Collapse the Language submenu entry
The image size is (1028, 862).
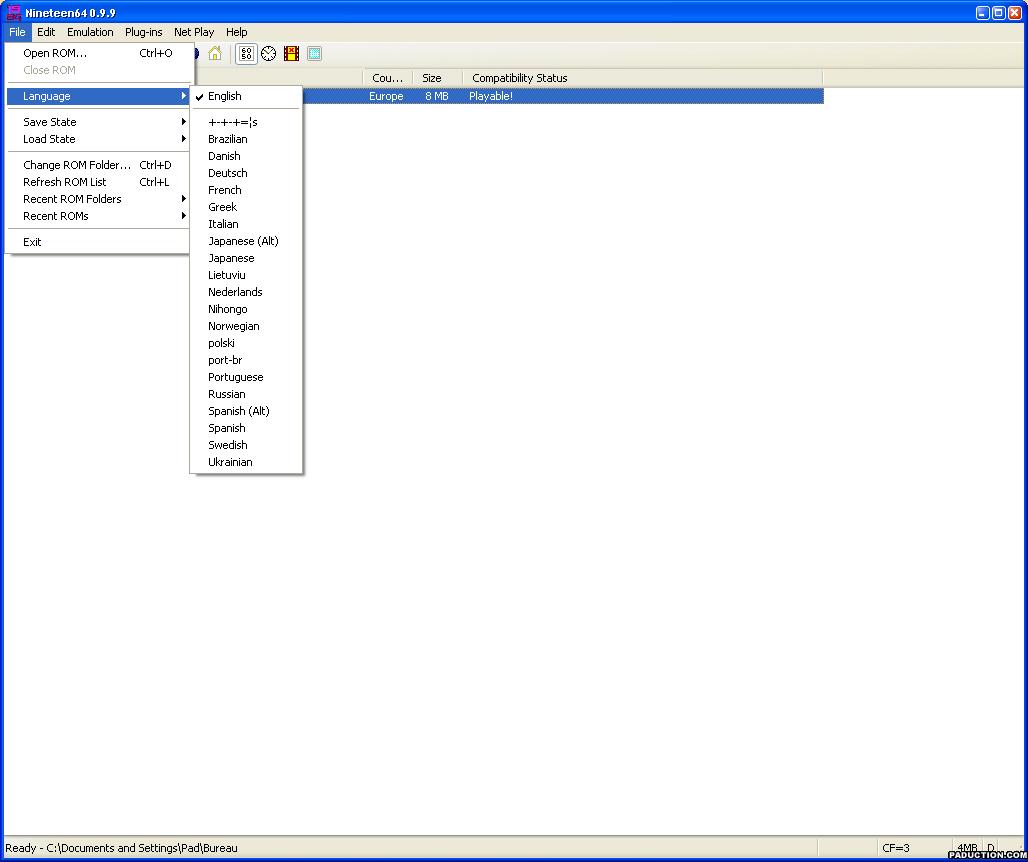coord(98,96)
